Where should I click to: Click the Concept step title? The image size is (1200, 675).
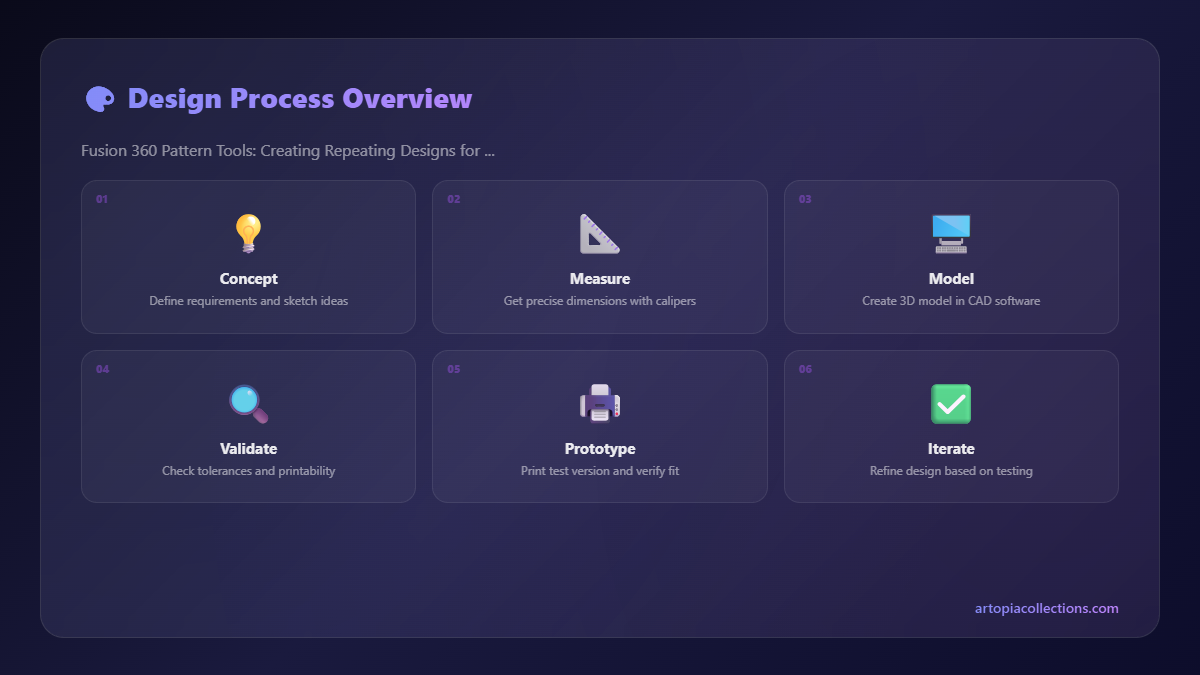click(248, 279)
